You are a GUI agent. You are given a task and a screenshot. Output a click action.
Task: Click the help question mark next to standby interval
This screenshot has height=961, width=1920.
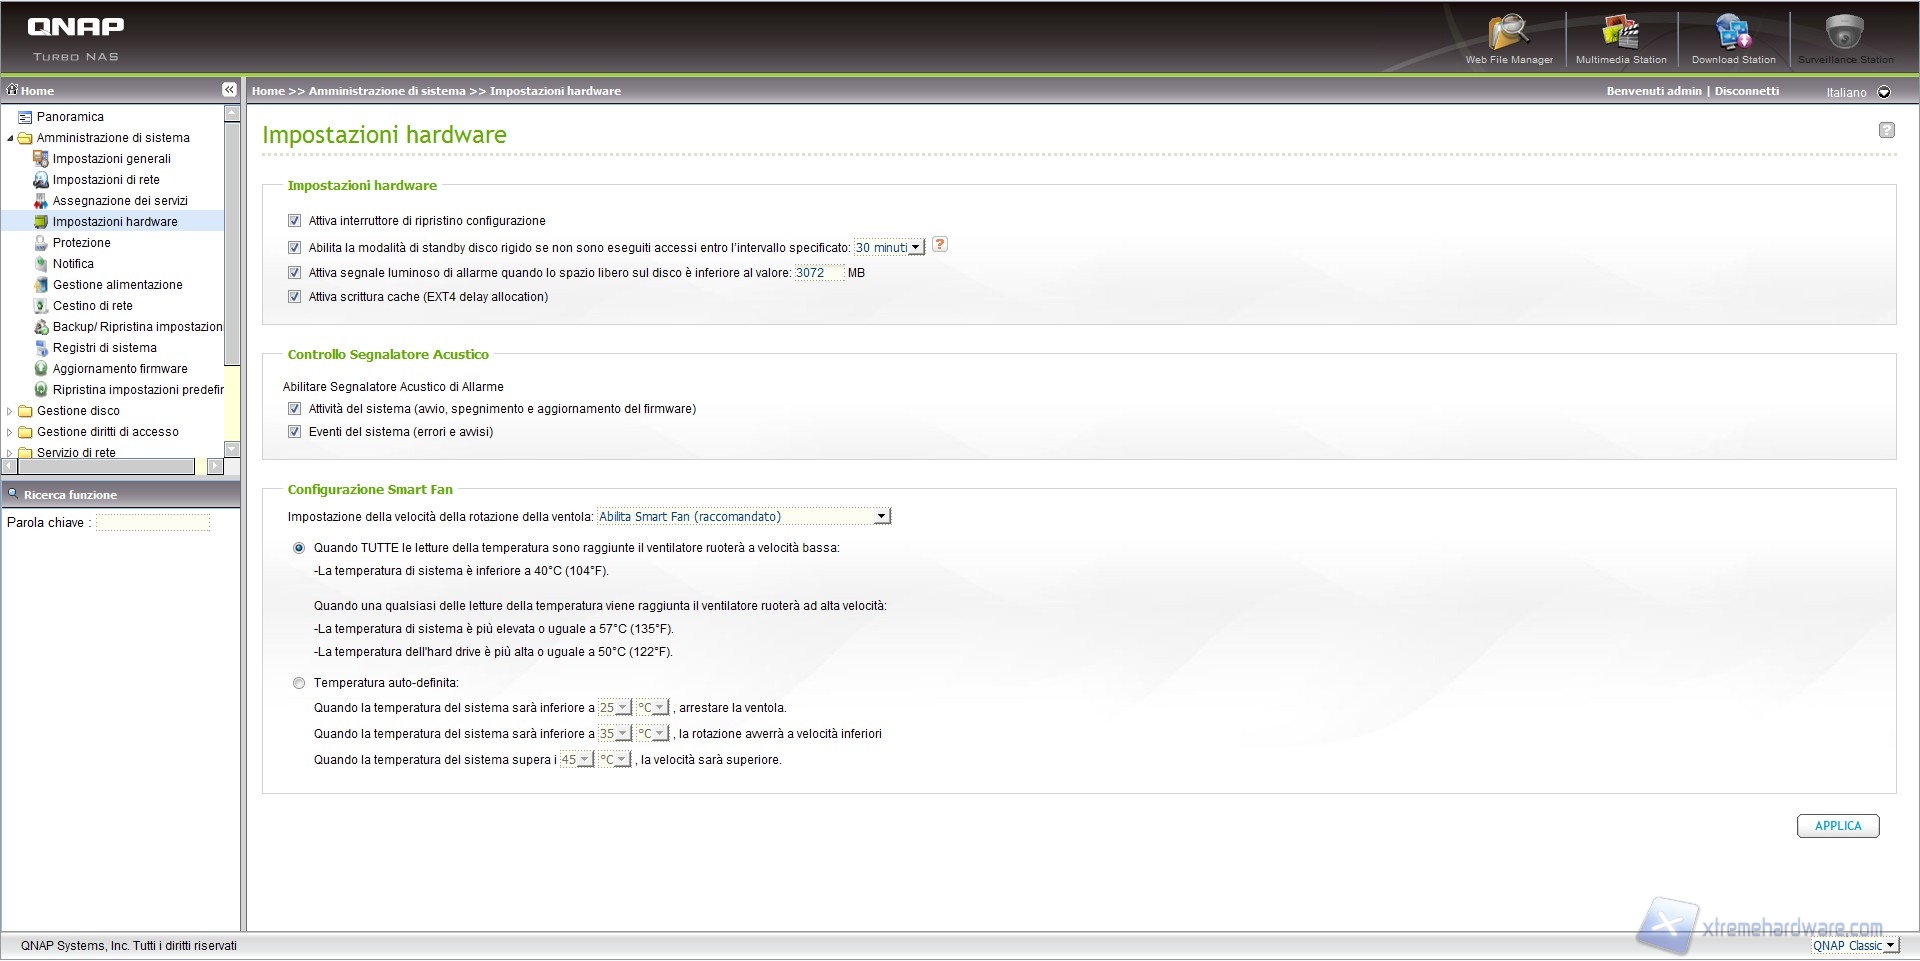tap(939, 245)
